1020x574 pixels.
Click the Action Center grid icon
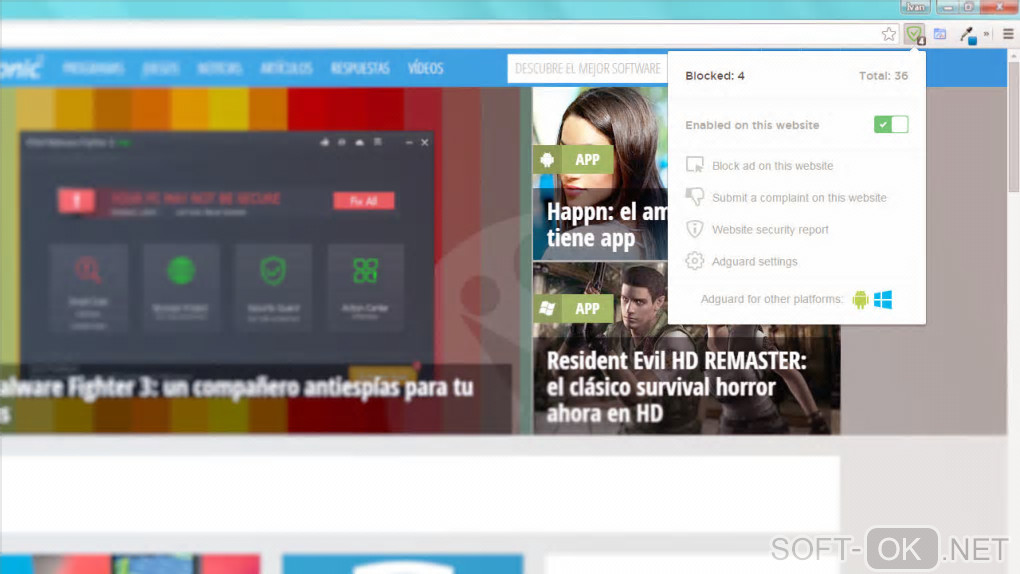tap(365, 270)
